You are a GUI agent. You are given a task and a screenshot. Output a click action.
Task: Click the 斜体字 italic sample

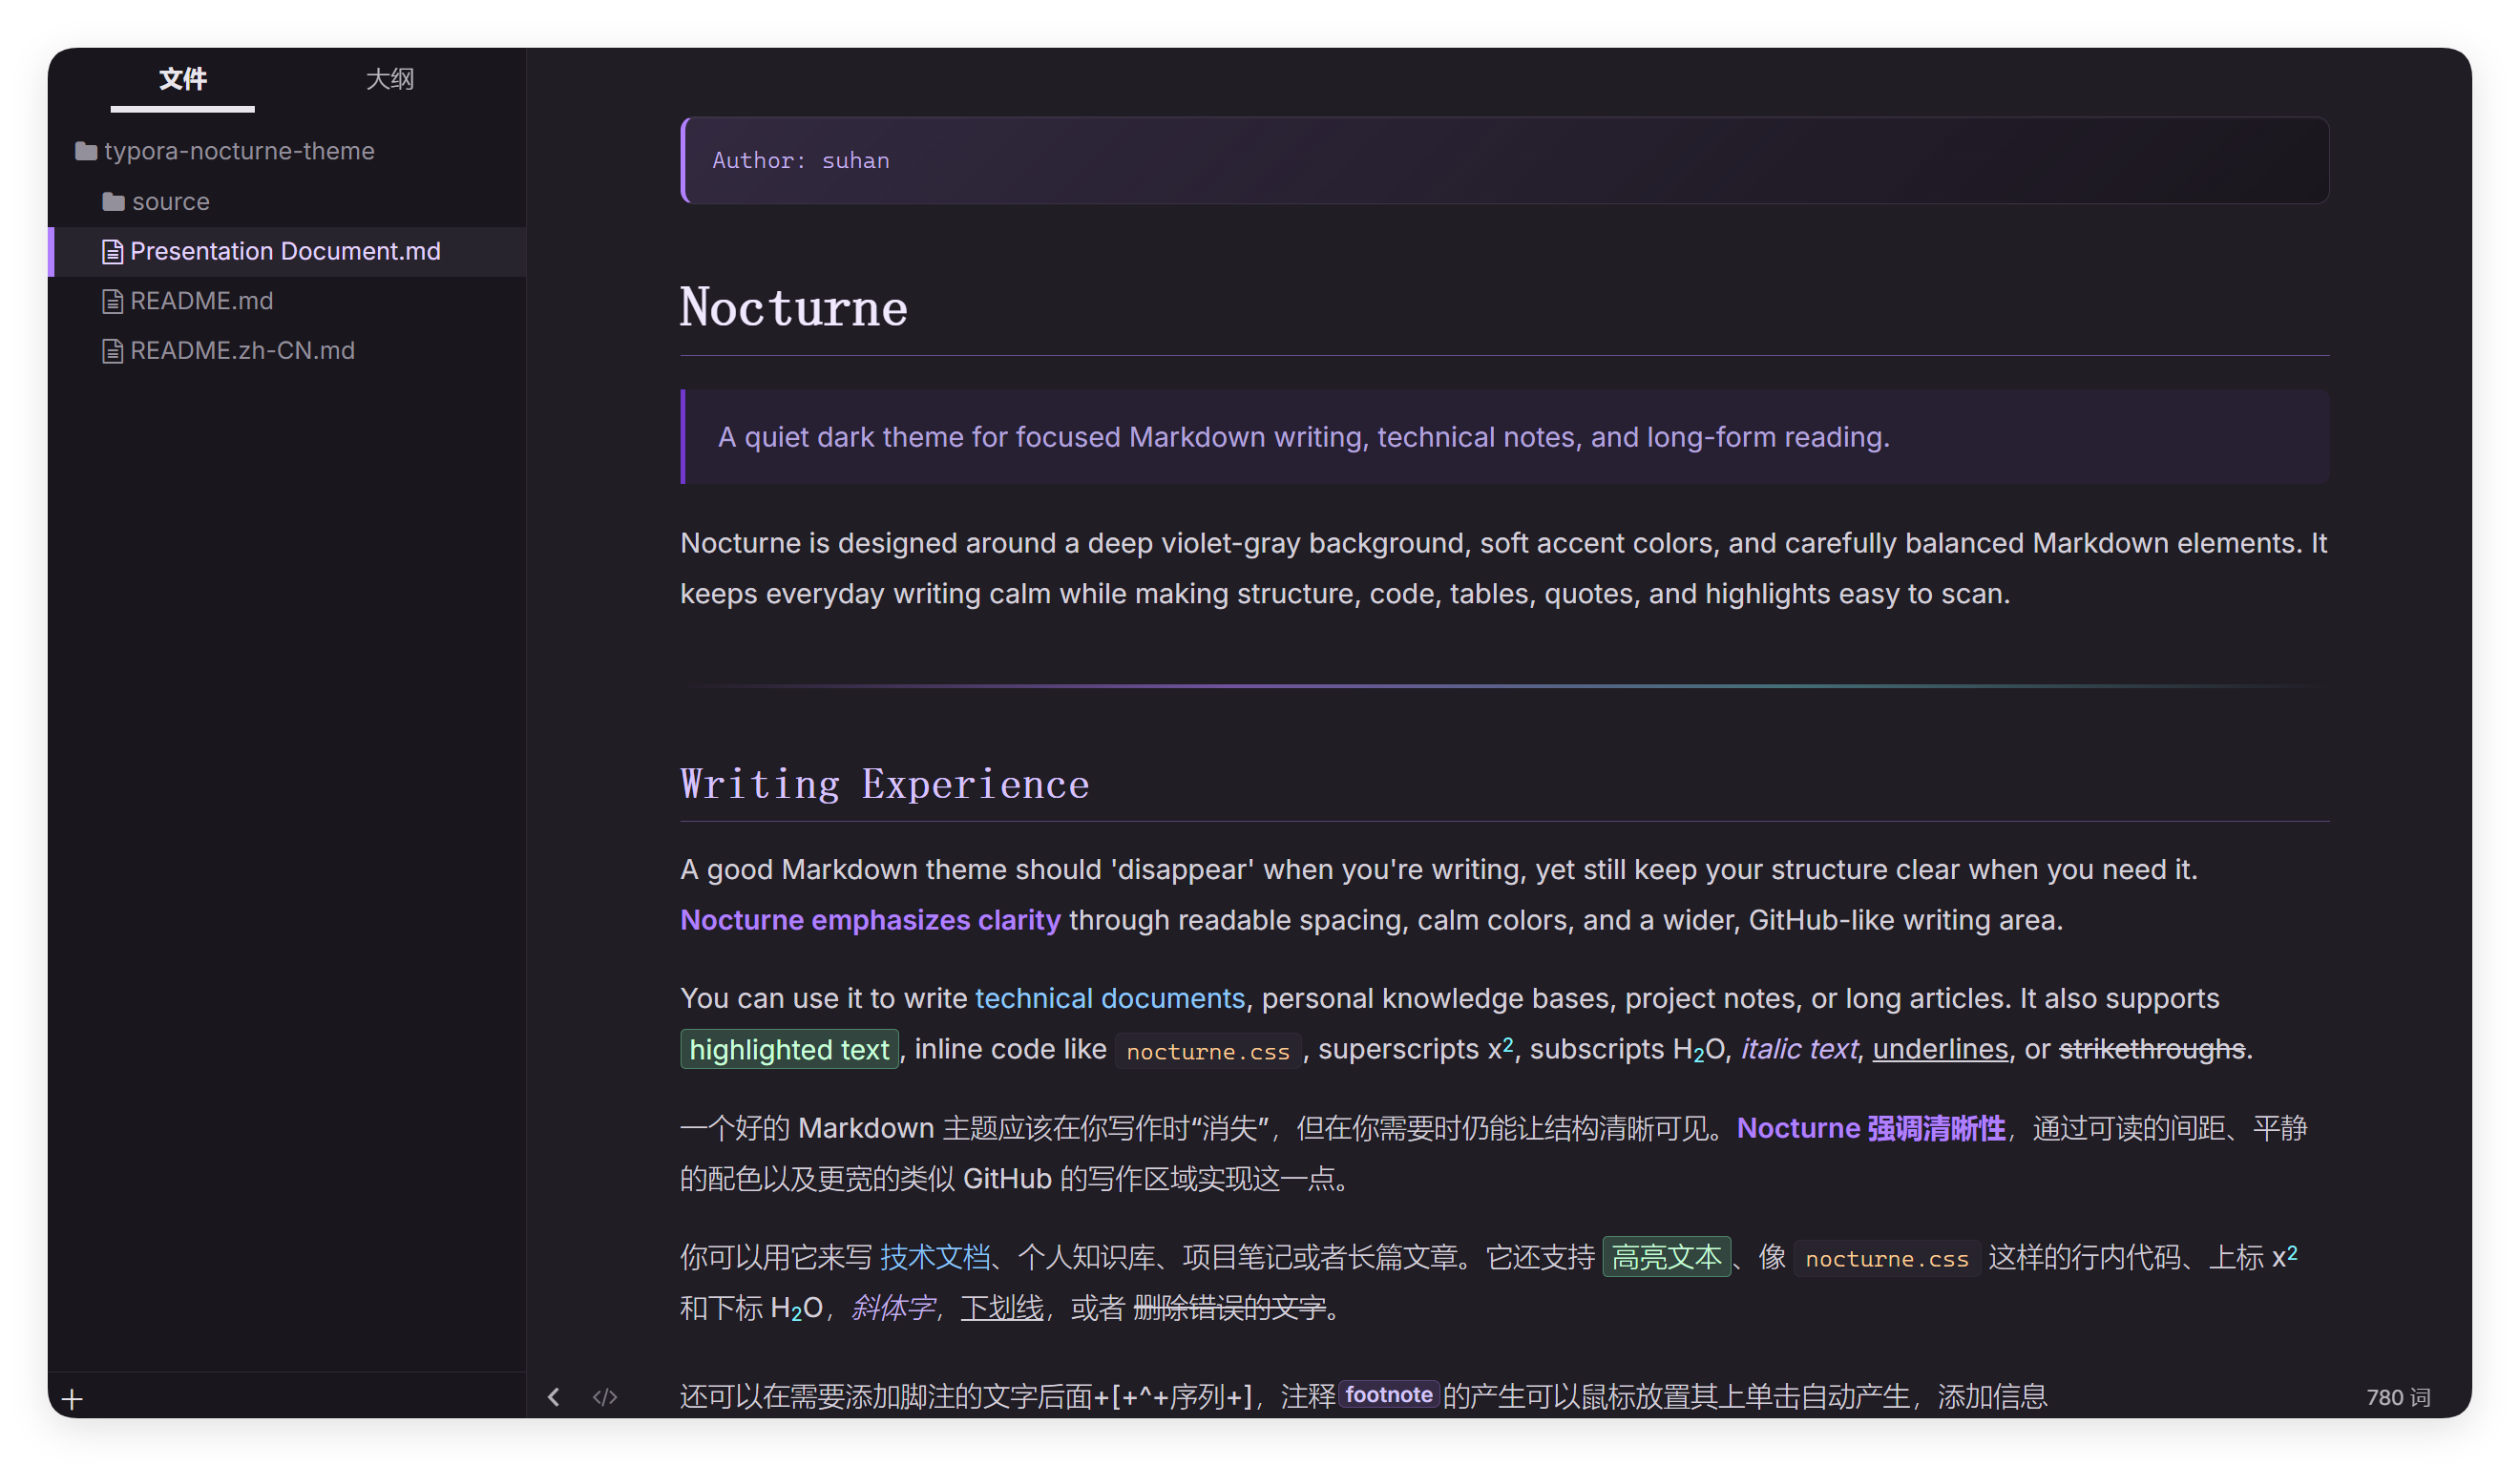tap(893, 1308)
